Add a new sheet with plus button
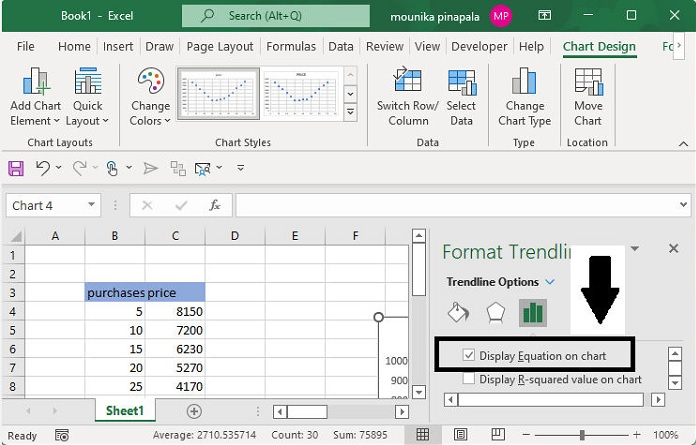Image resolution: width=696 pixels, height=445 pixels. [x=194, y=411]
